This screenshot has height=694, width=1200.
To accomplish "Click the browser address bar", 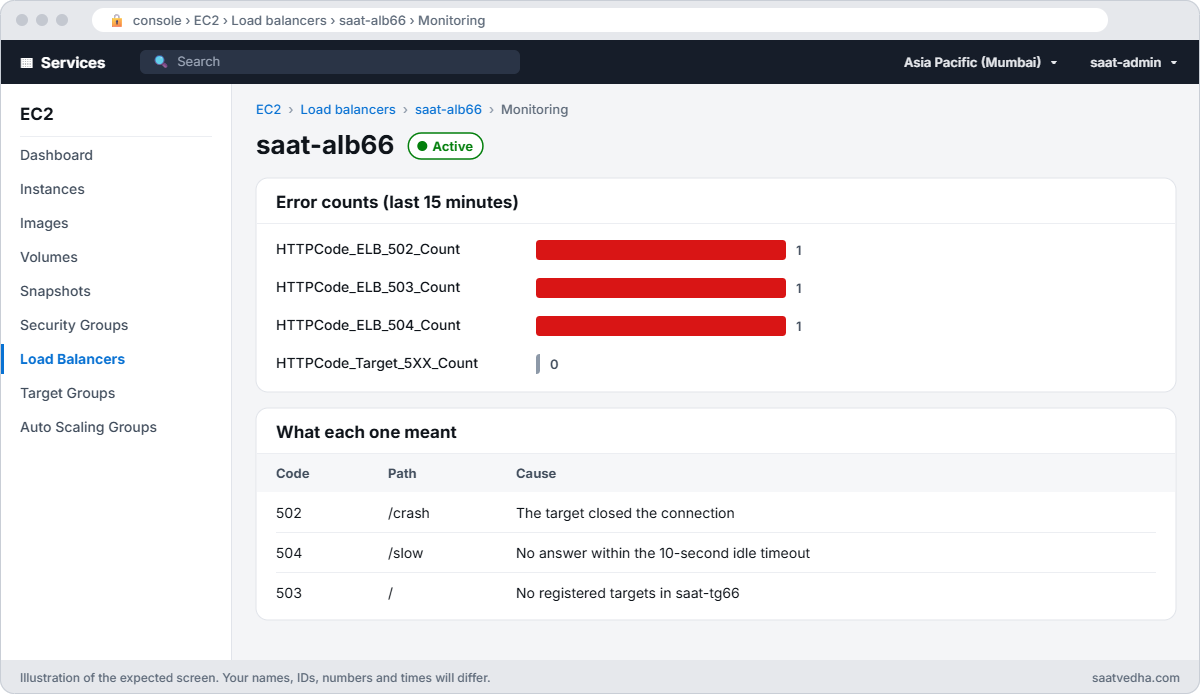I will tap(600, 20).
